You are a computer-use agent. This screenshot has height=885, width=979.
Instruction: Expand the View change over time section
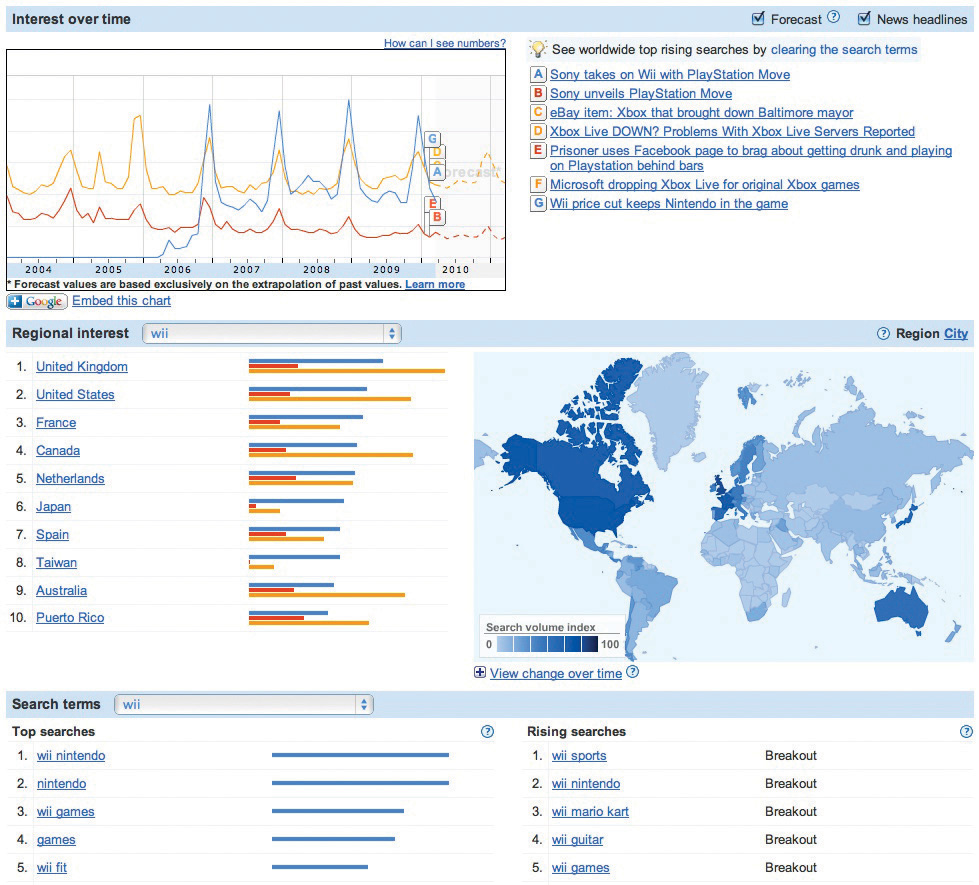(x=481, y=674)
